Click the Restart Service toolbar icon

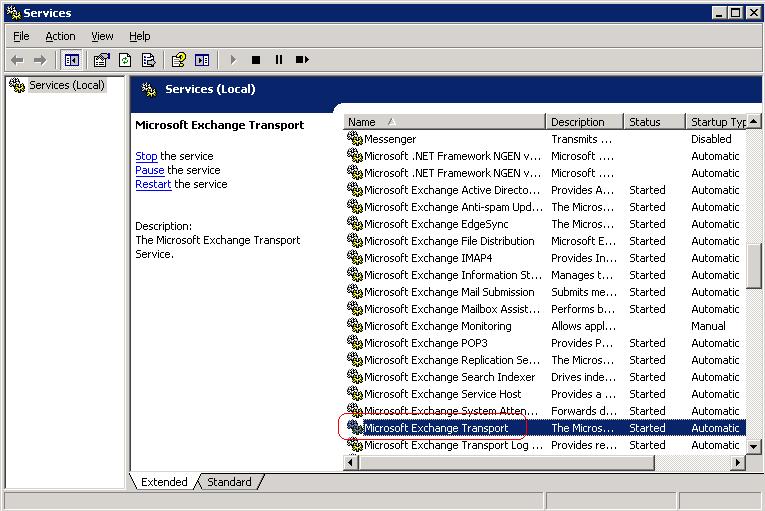tap(302, 60)
